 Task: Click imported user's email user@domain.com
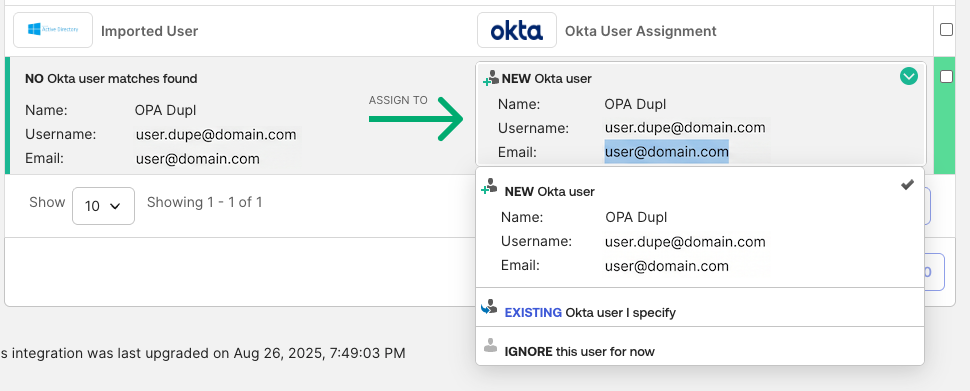197,159
